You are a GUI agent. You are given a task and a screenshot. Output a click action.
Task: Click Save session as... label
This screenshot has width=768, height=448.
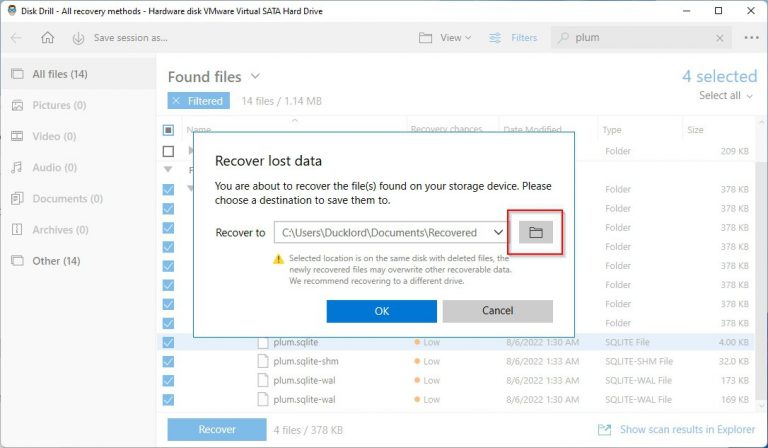(131, 38)
